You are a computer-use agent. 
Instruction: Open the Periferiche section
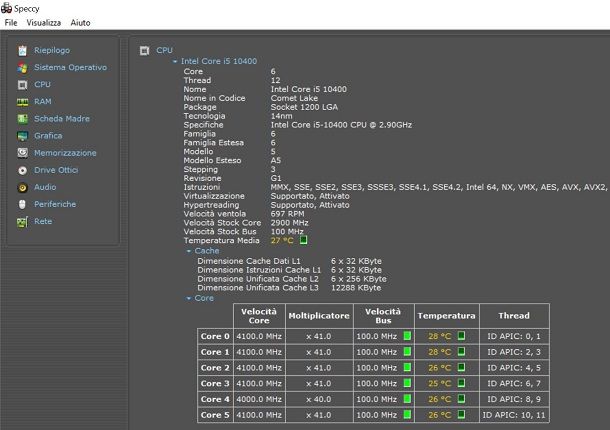55,204
